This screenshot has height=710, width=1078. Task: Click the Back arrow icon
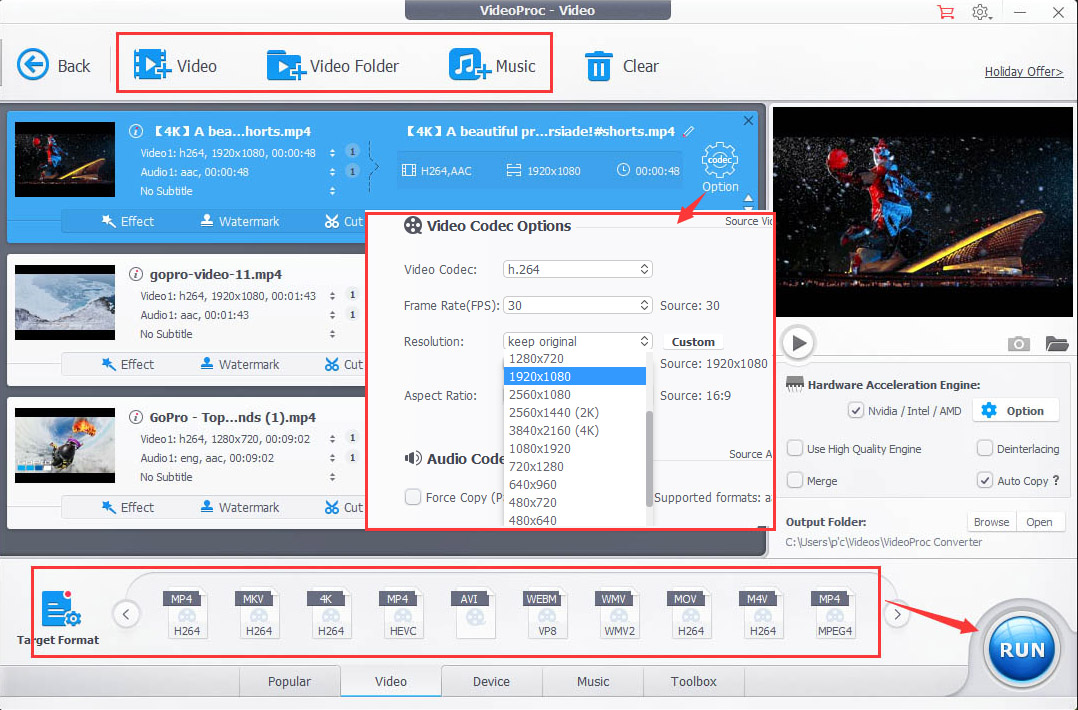click(x=32, y=65)
